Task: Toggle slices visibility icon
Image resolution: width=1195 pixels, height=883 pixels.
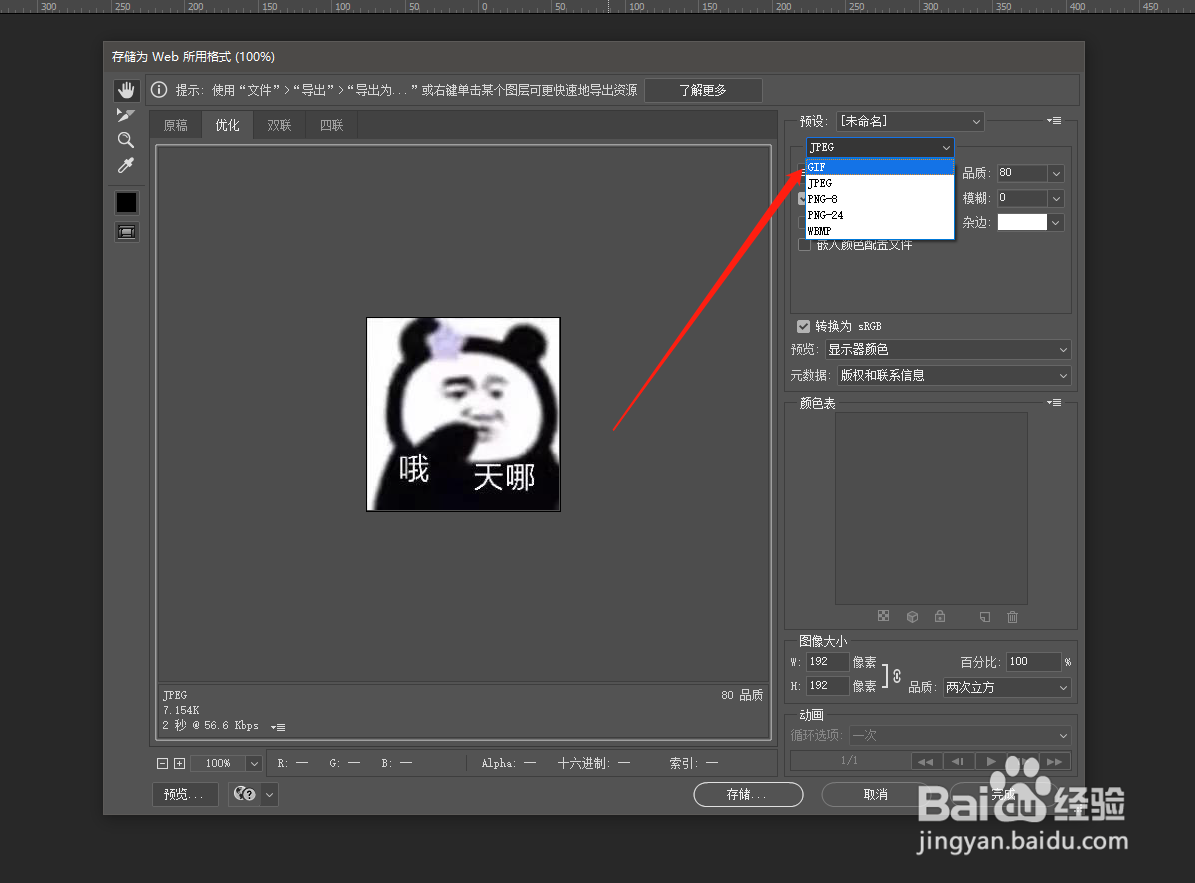Action: click(x=127, y=232)
